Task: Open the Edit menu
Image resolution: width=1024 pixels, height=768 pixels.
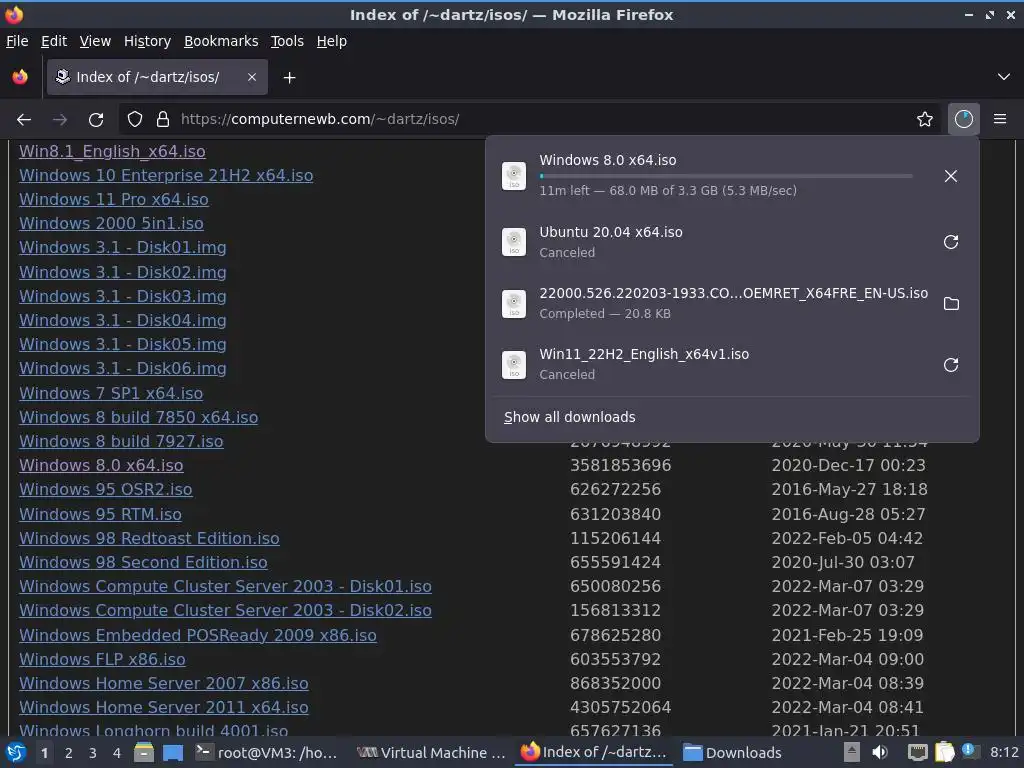Action: click(54, 41)
